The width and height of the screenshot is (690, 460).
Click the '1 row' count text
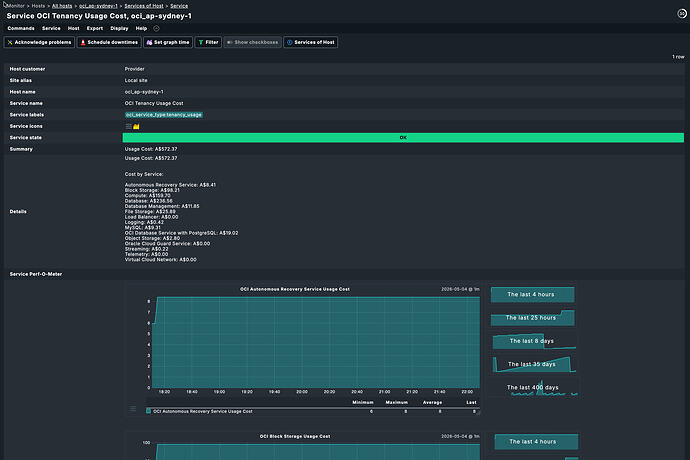pyautogui.click(x=678, y=57)
